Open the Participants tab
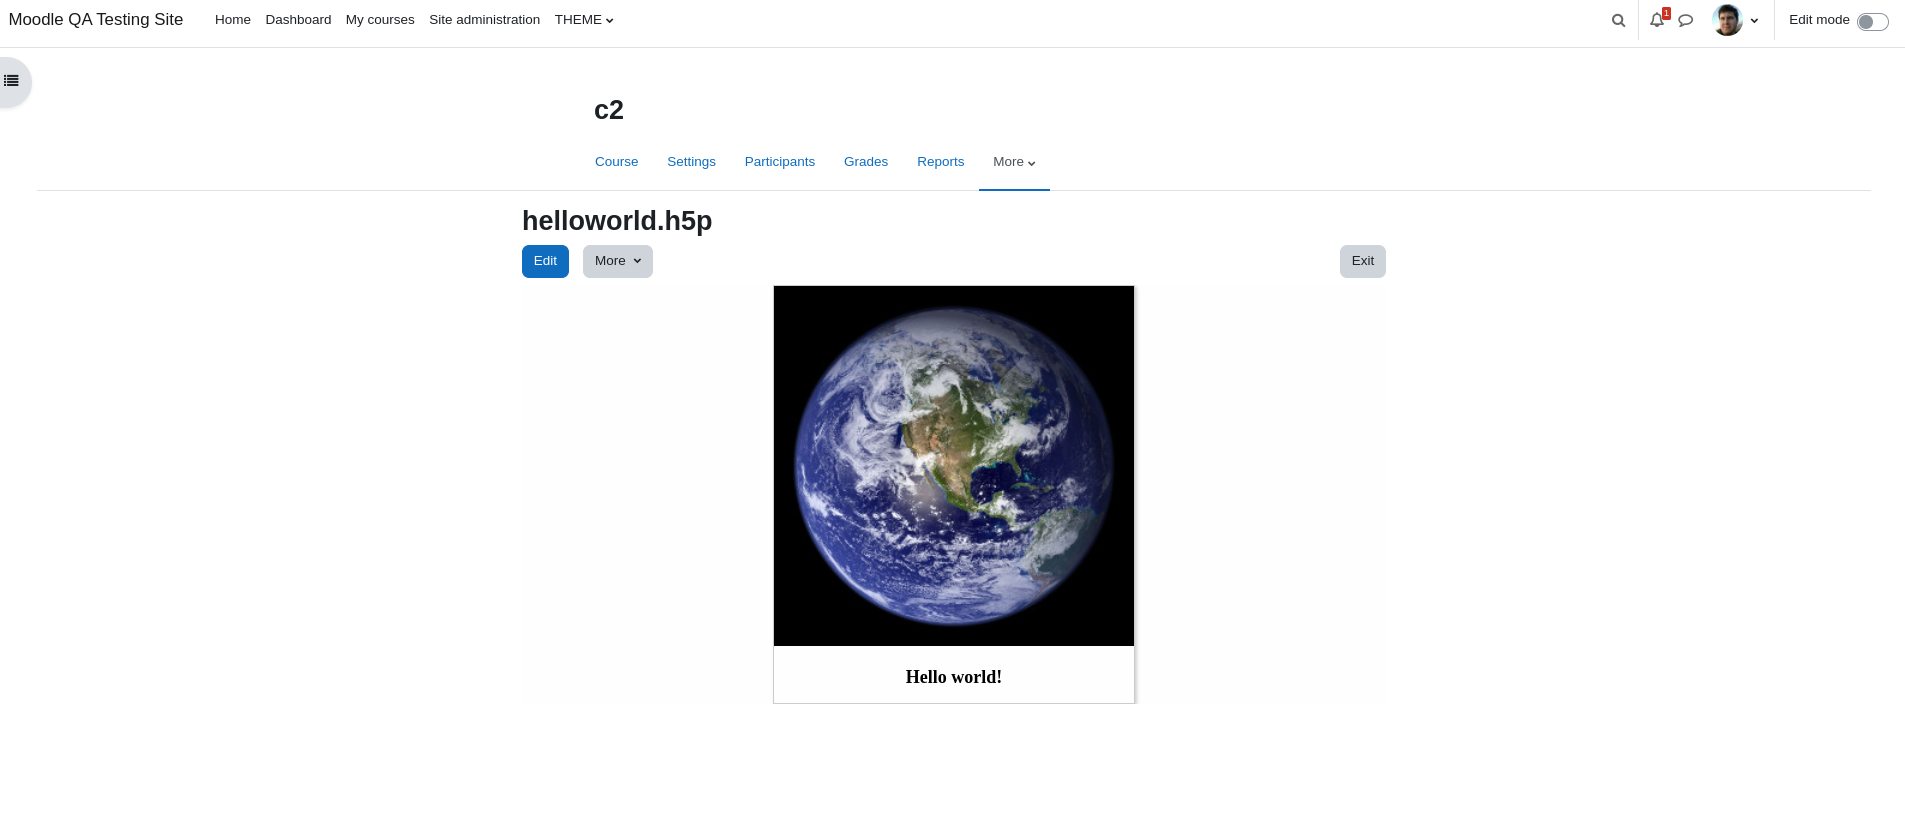 coord(780,162)
